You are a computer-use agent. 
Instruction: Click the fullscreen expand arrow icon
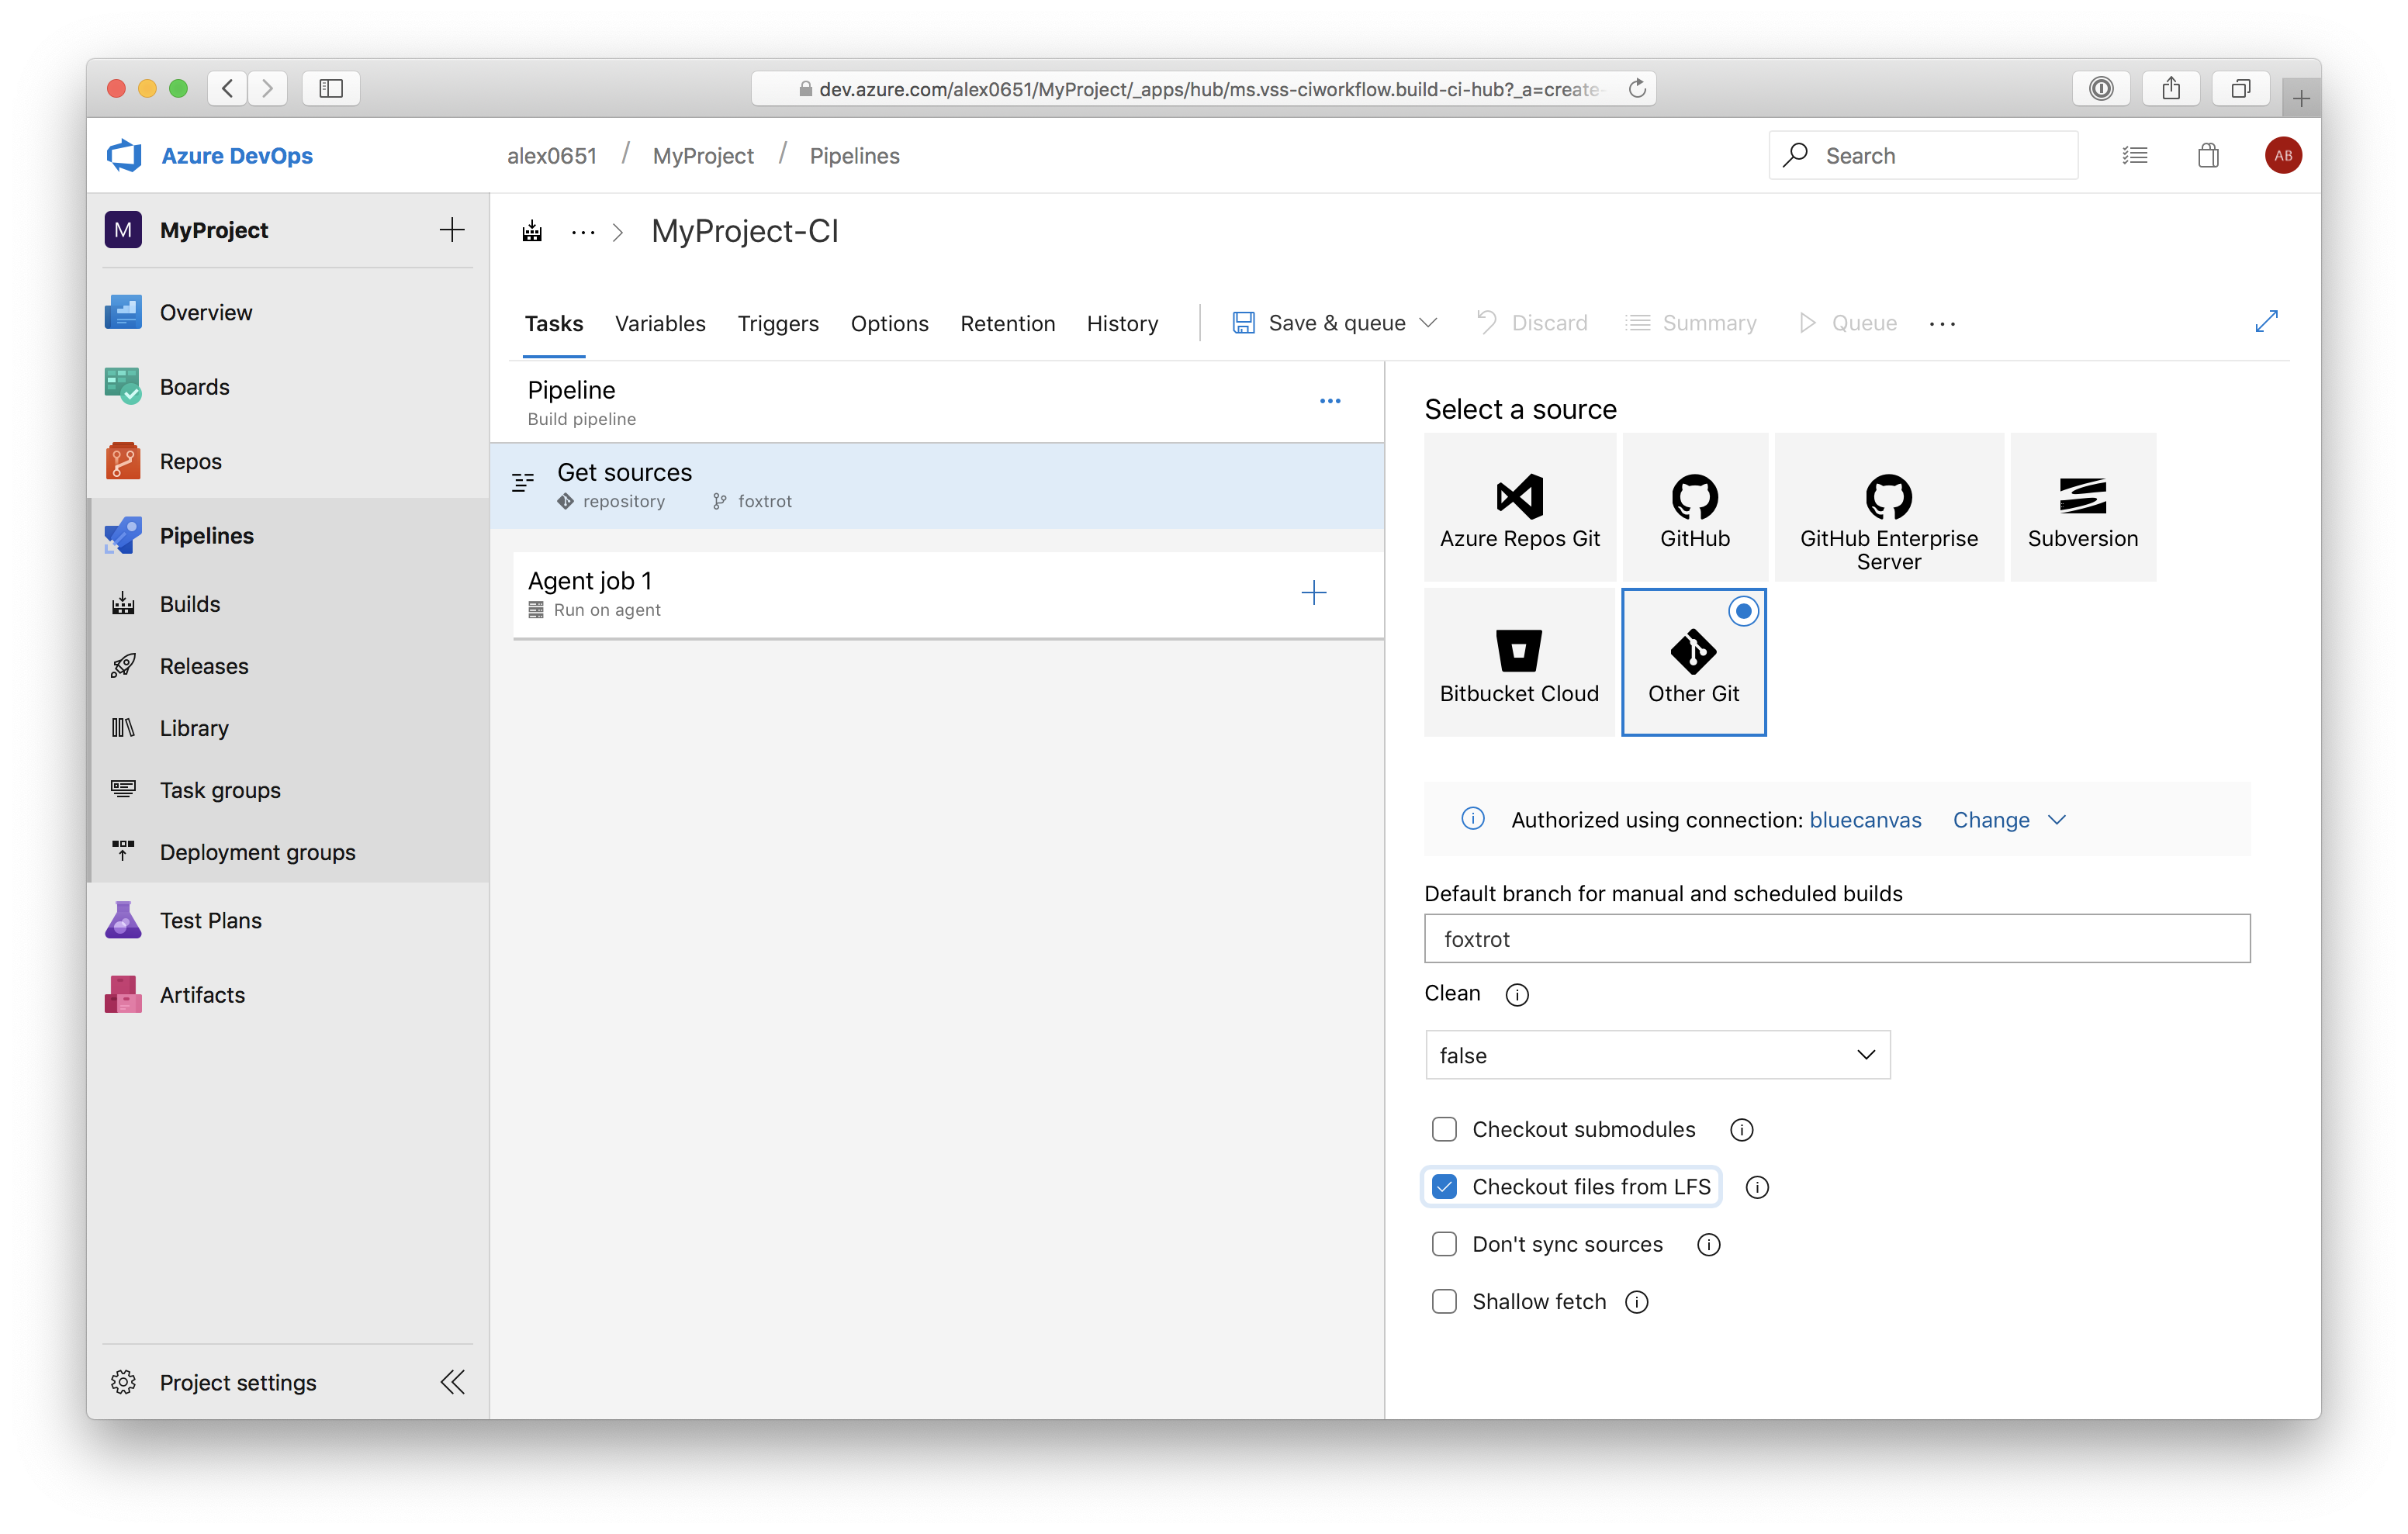point(2266,322)
